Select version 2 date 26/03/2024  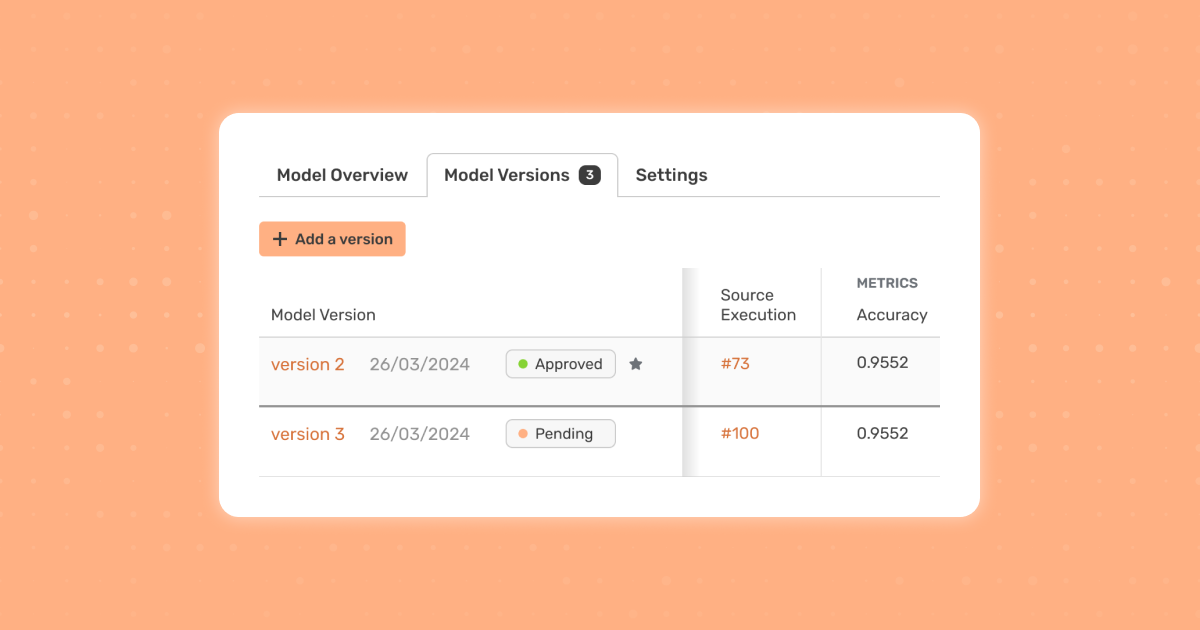(x=420, y=364)
